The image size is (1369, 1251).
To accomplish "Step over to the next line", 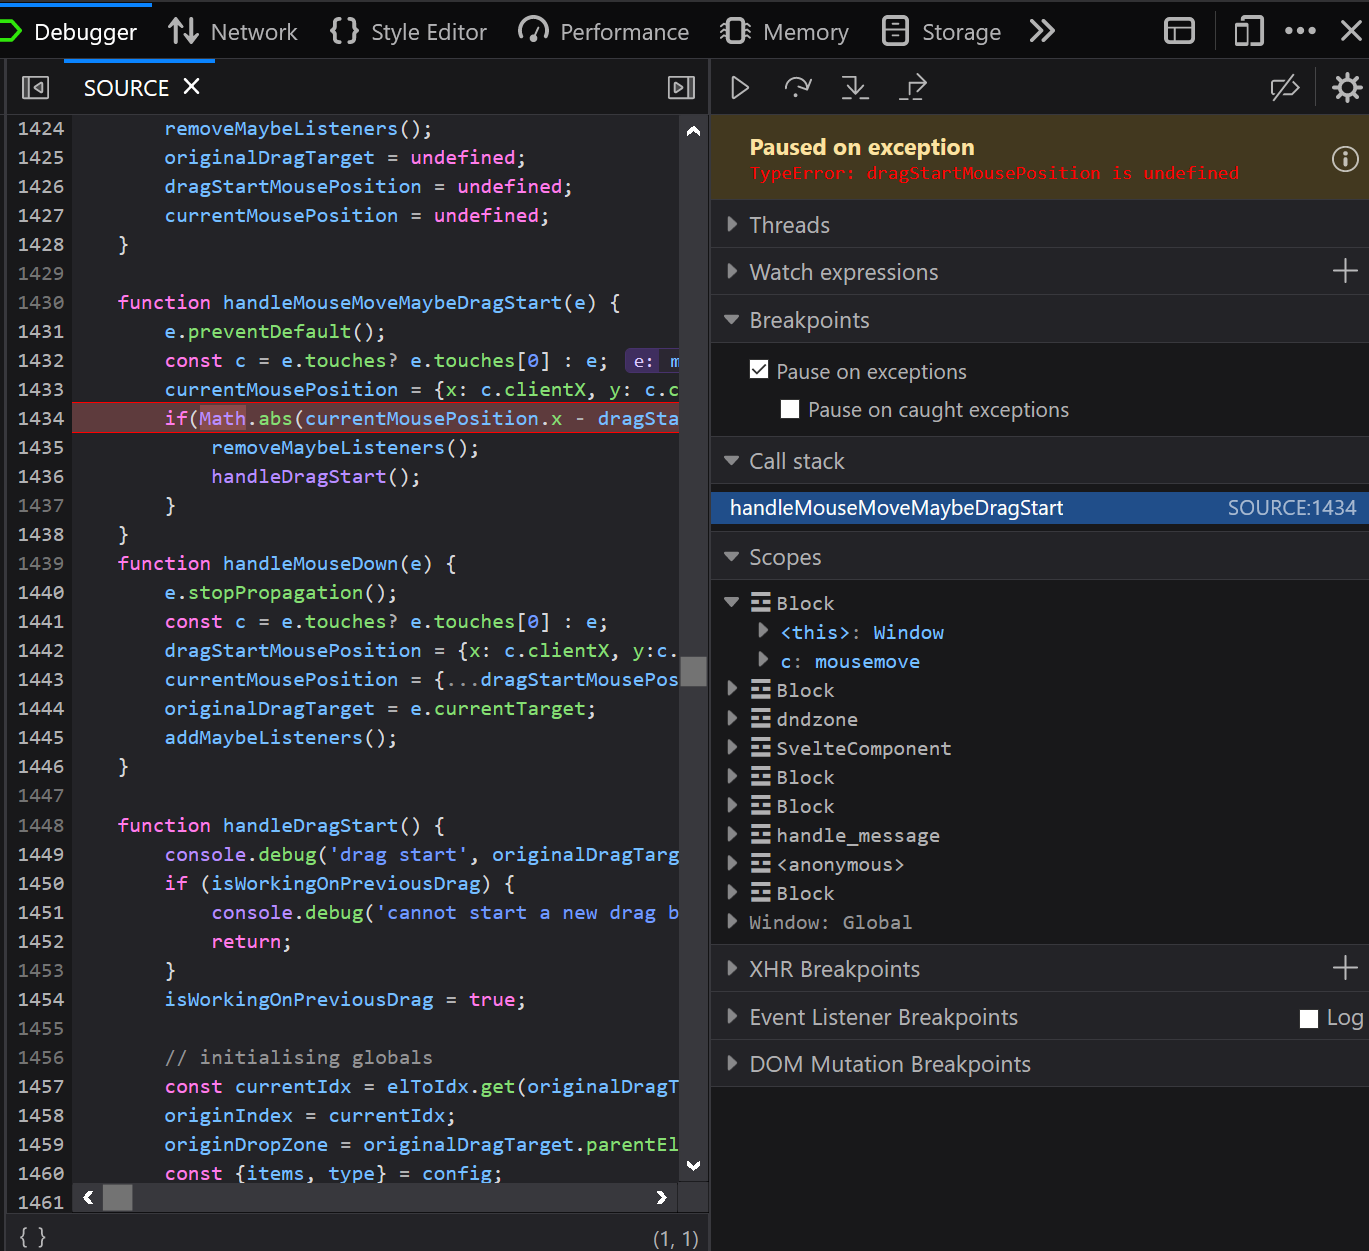I will (x=797, y=87).
